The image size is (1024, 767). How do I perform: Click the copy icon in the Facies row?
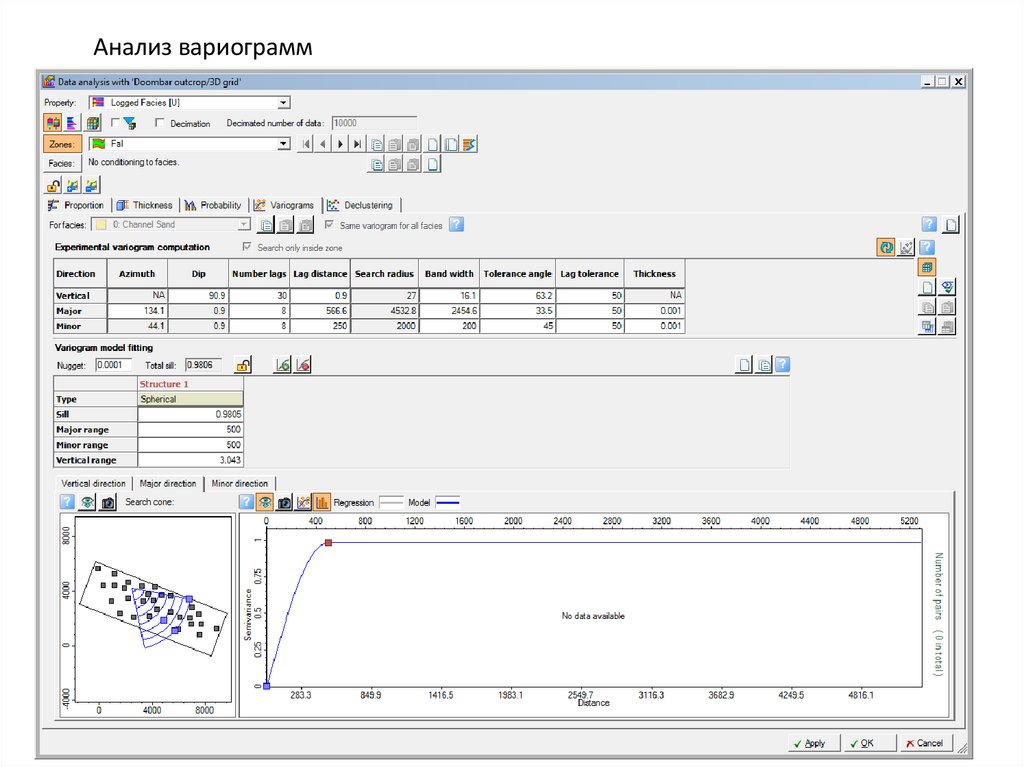[377, 164]
